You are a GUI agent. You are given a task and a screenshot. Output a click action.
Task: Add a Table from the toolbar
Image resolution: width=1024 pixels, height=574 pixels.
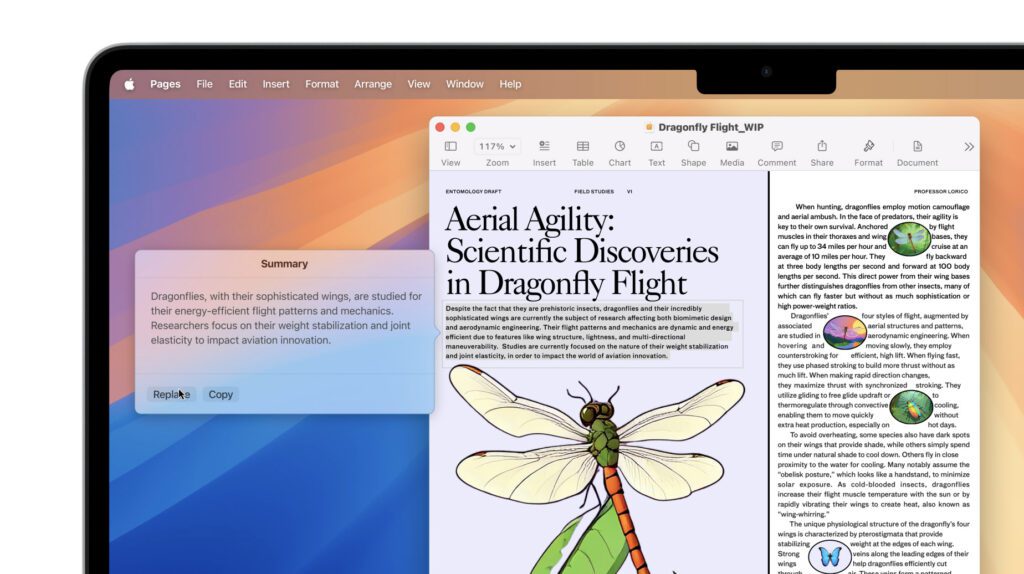click(583, 146)
